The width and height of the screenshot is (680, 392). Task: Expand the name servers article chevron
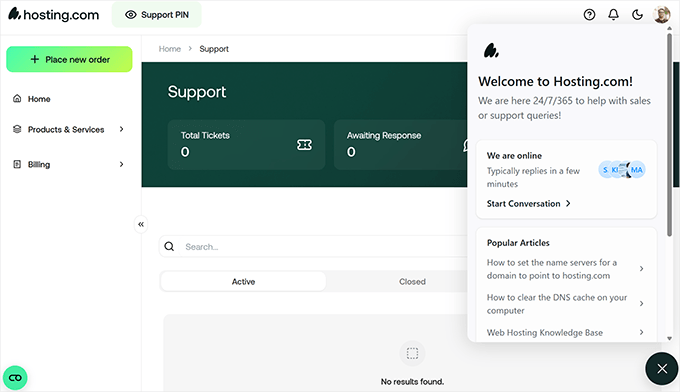(641, 269)
